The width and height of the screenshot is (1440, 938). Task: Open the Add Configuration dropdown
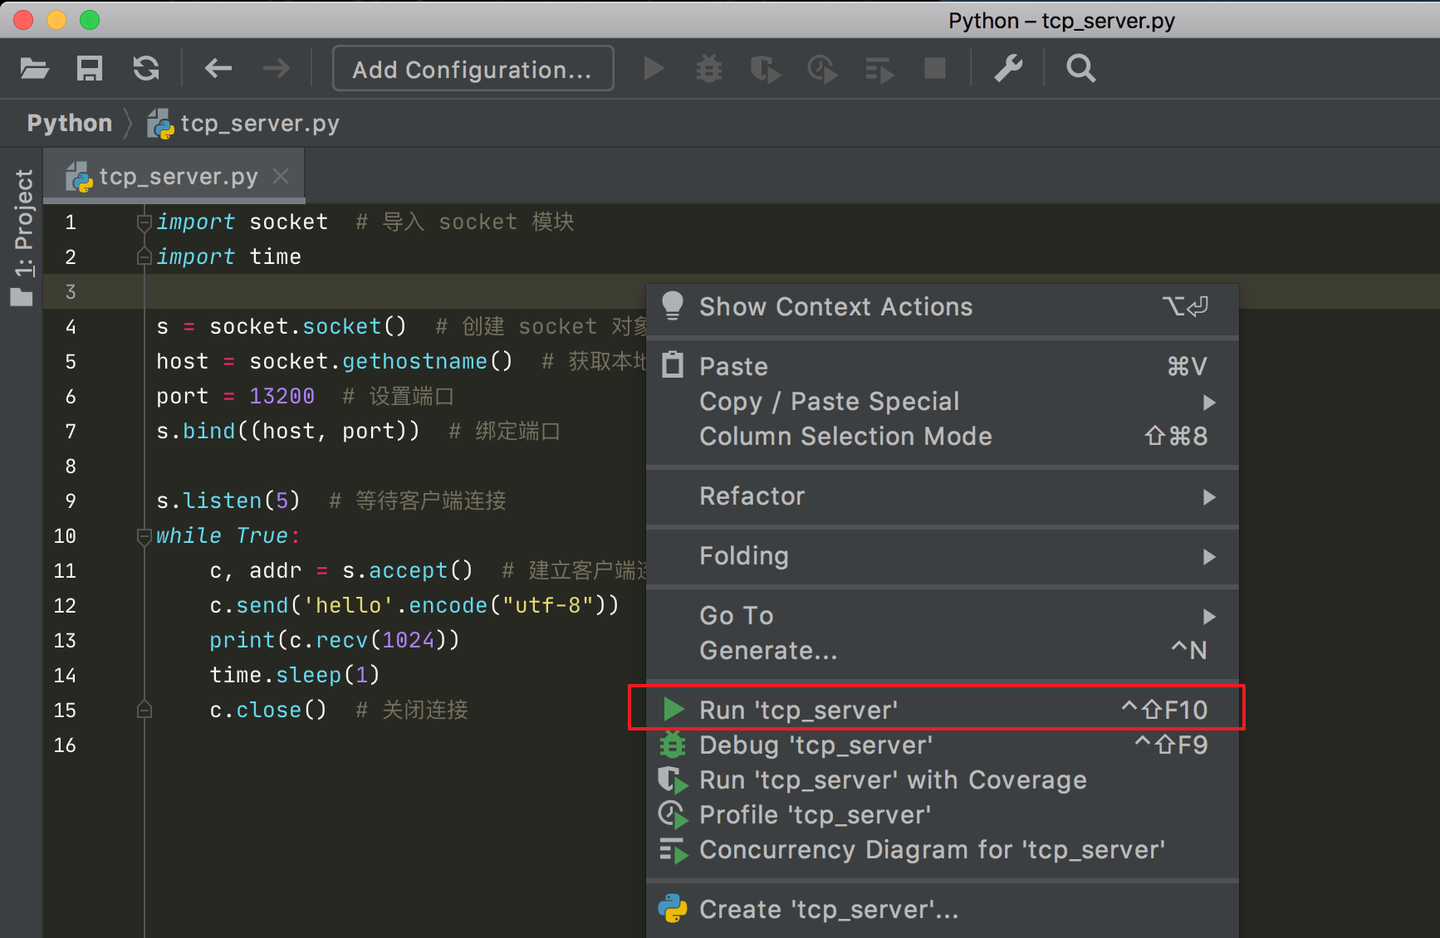472,69
